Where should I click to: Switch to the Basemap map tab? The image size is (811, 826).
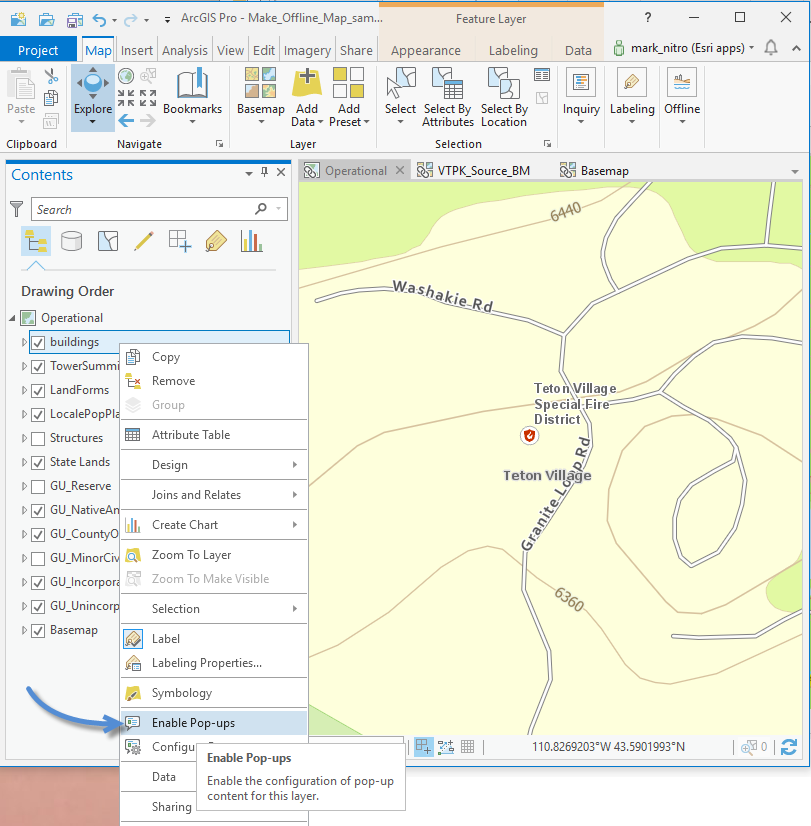click(x=595, y=171)
